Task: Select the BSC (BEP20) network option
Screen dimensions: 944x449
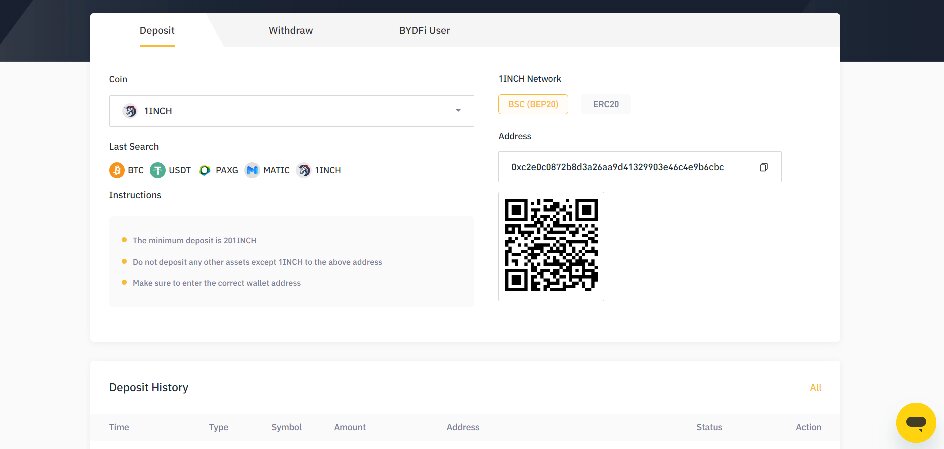Action: pos(533,104)
